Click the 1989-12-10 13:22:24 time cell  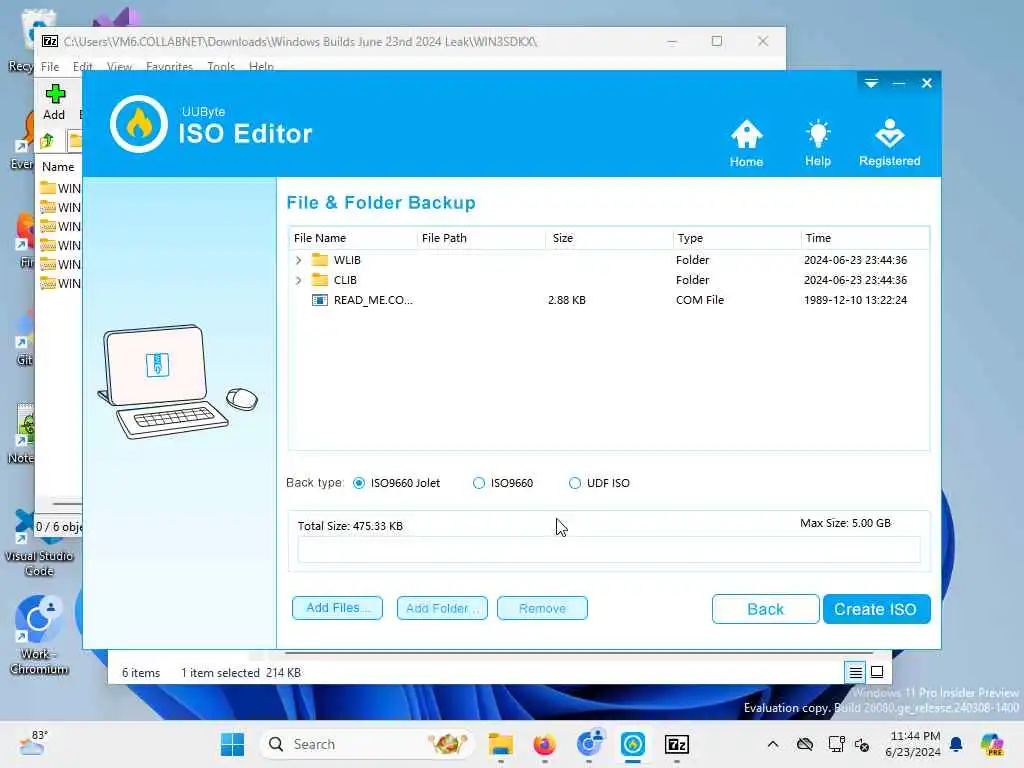click(855, 300)
